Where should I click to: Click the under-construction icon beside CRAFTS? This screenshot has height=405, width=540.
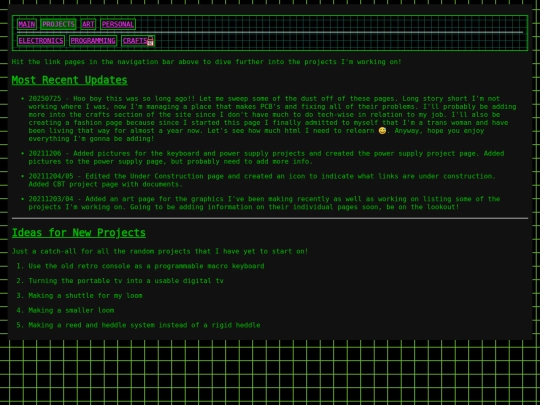pyautogui.click(x=150, y=41)
